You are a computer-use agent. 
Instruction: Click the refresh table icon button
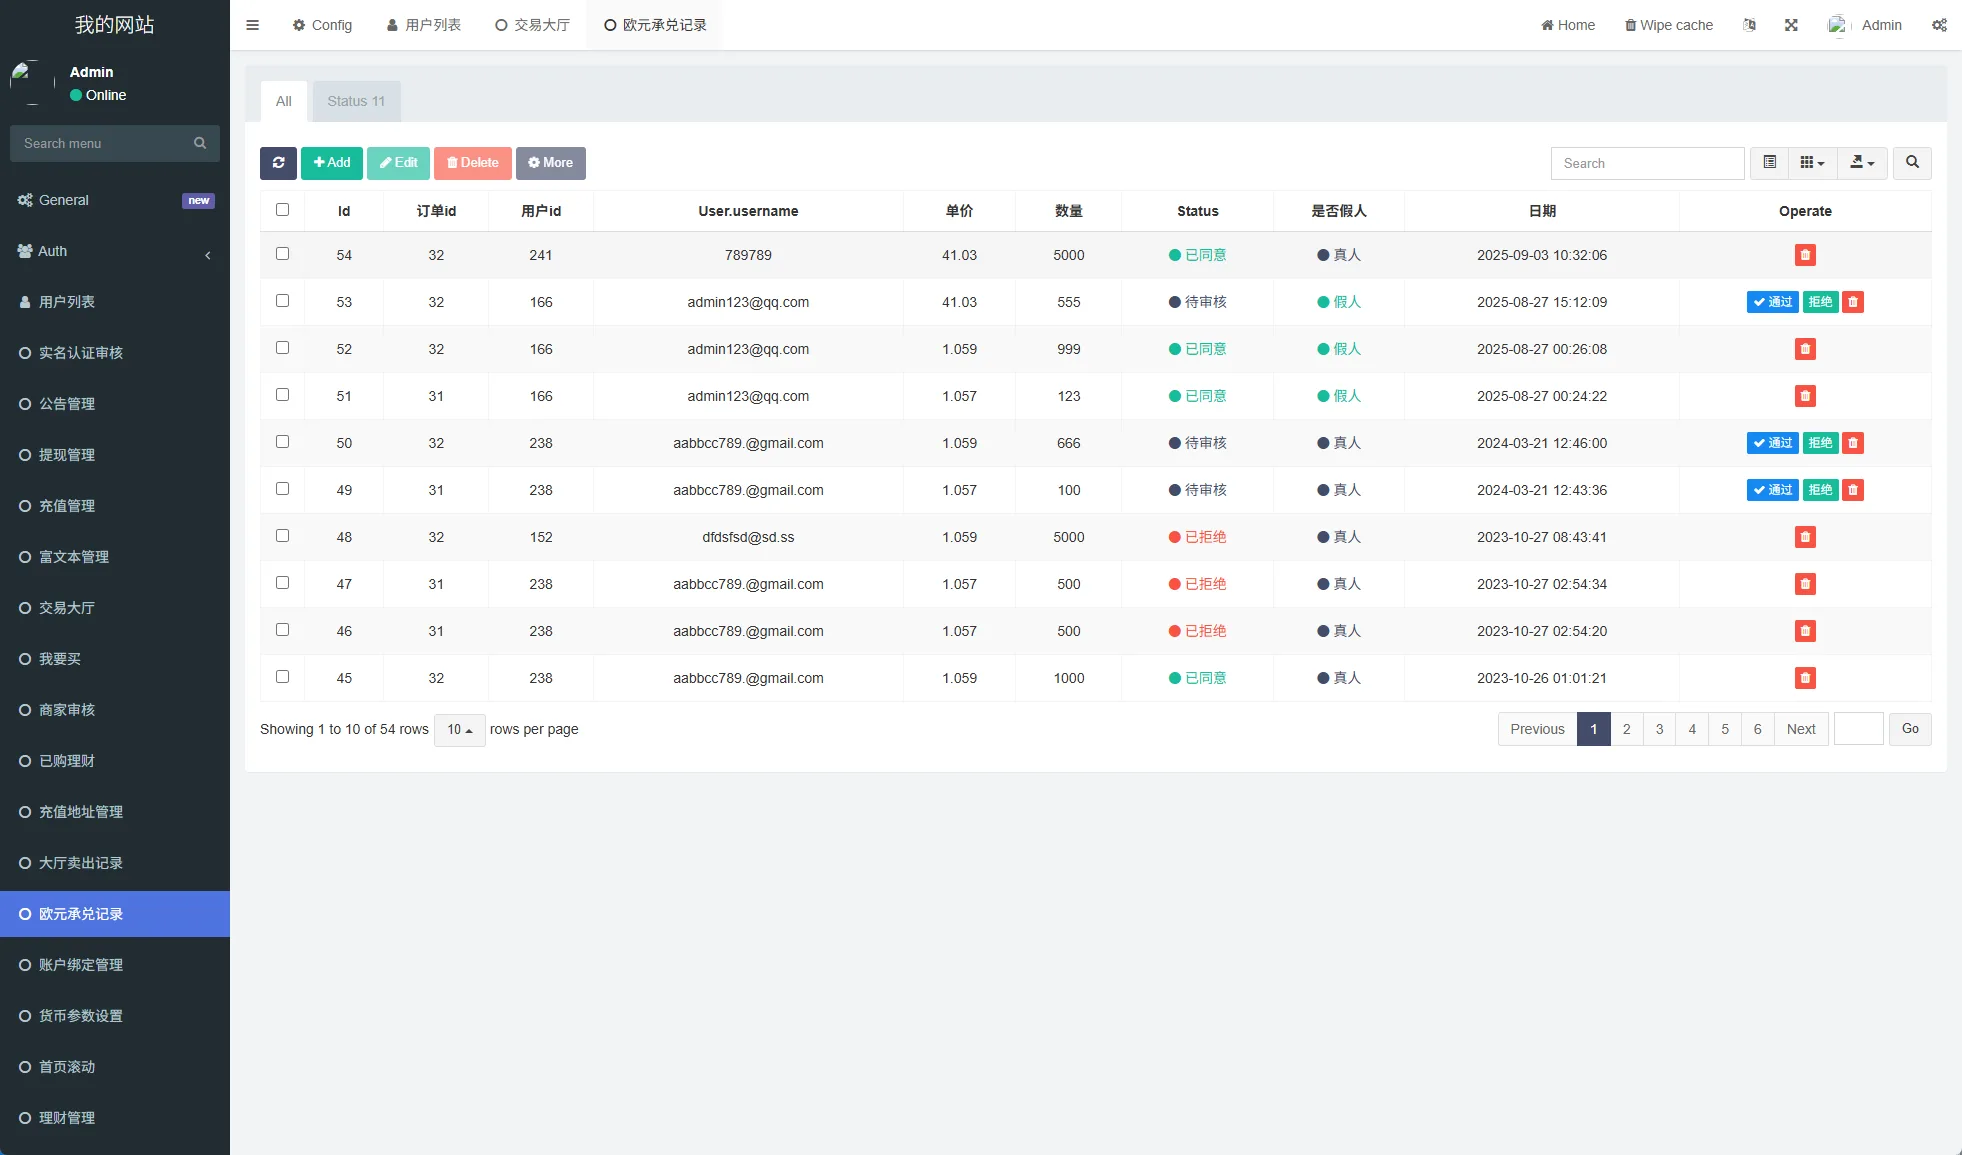[x=278, y=163]
